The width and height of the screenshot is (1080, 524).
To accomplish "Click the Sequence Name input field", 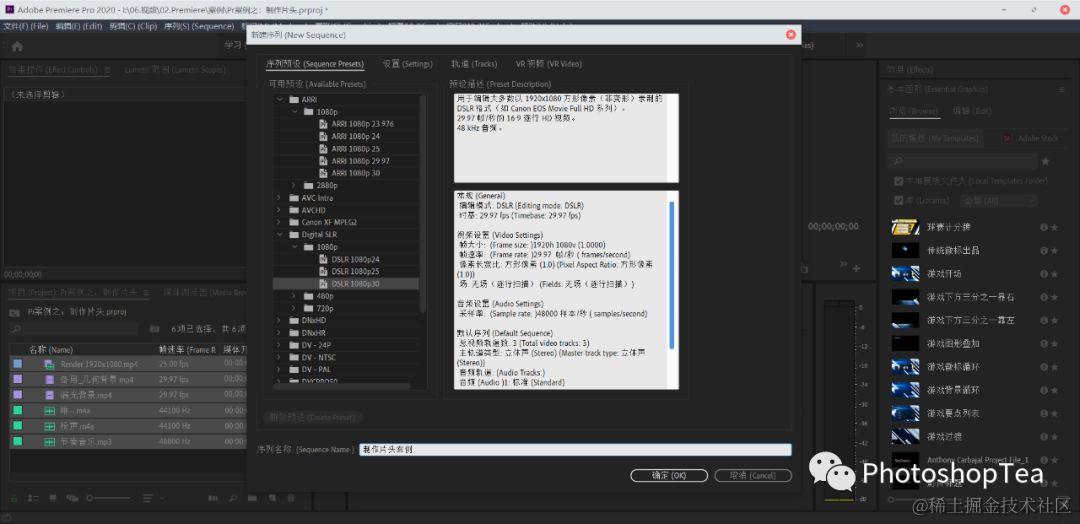I will point(575,450).
